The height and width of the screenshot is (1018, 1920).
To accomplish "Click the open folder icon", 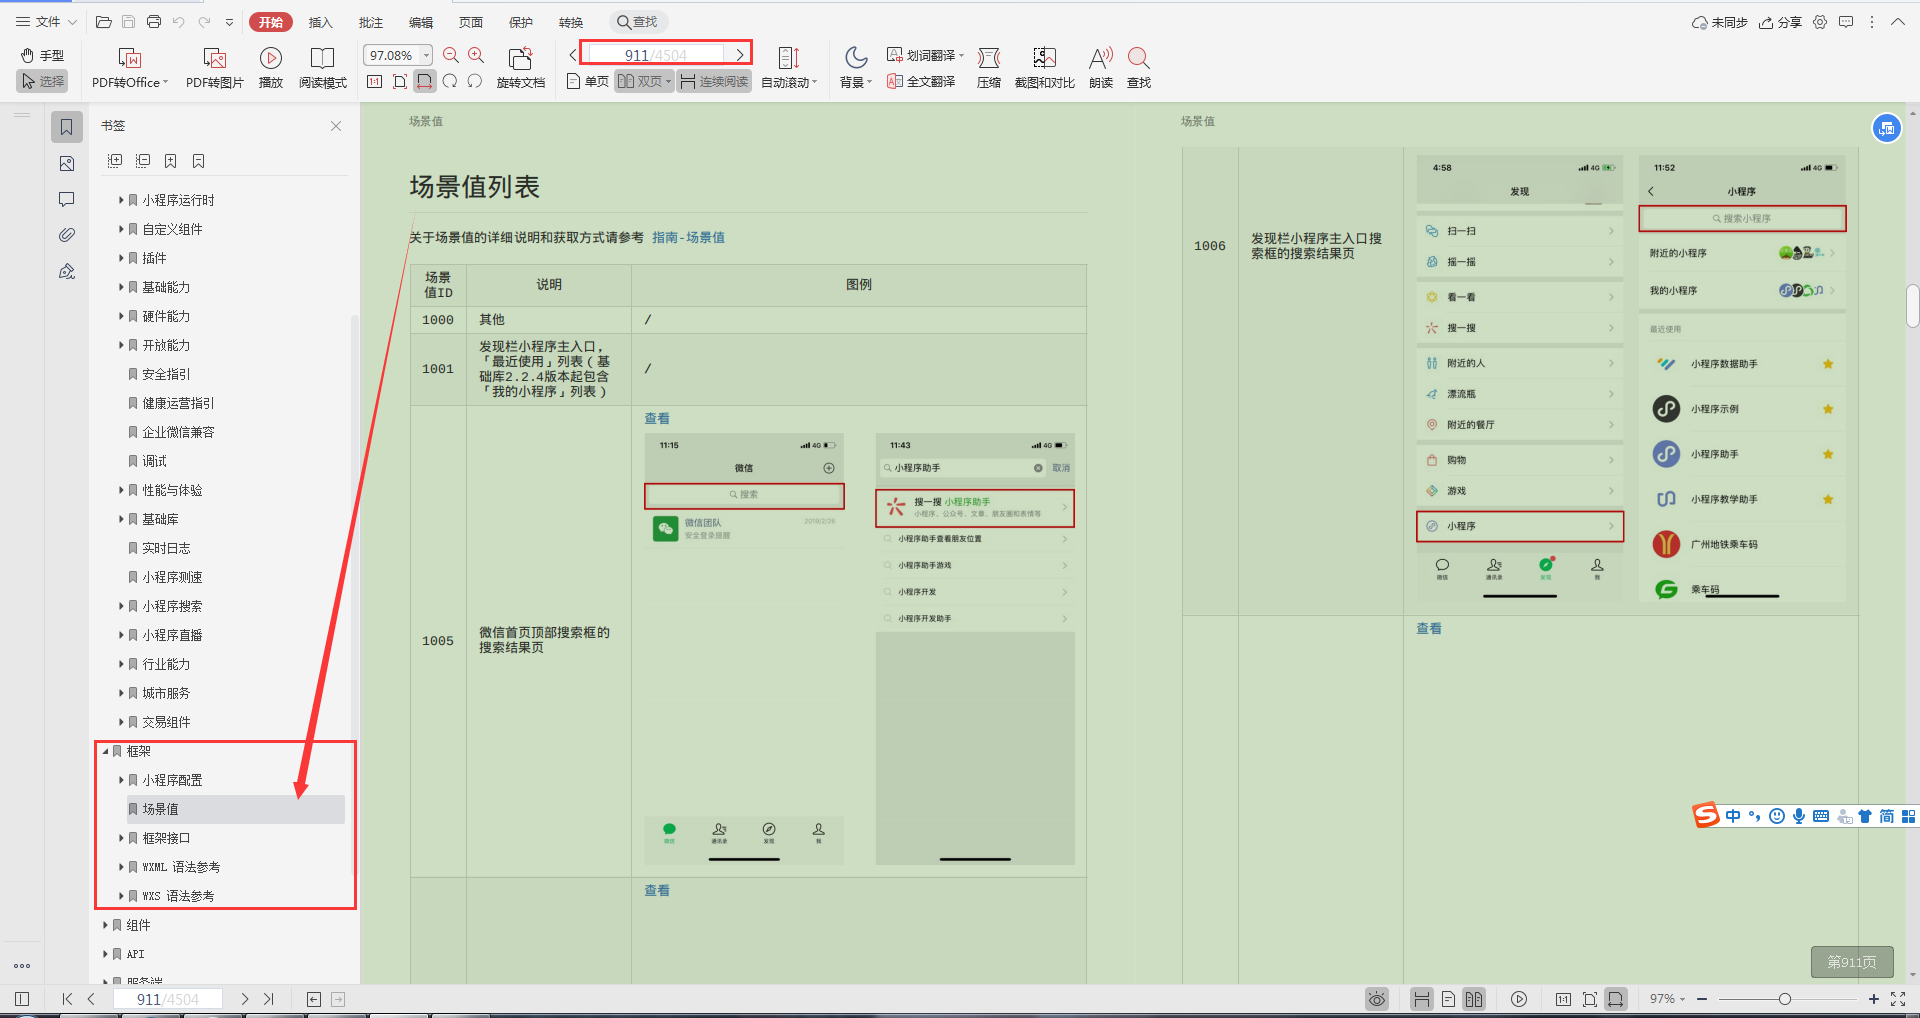I will 103,22.
